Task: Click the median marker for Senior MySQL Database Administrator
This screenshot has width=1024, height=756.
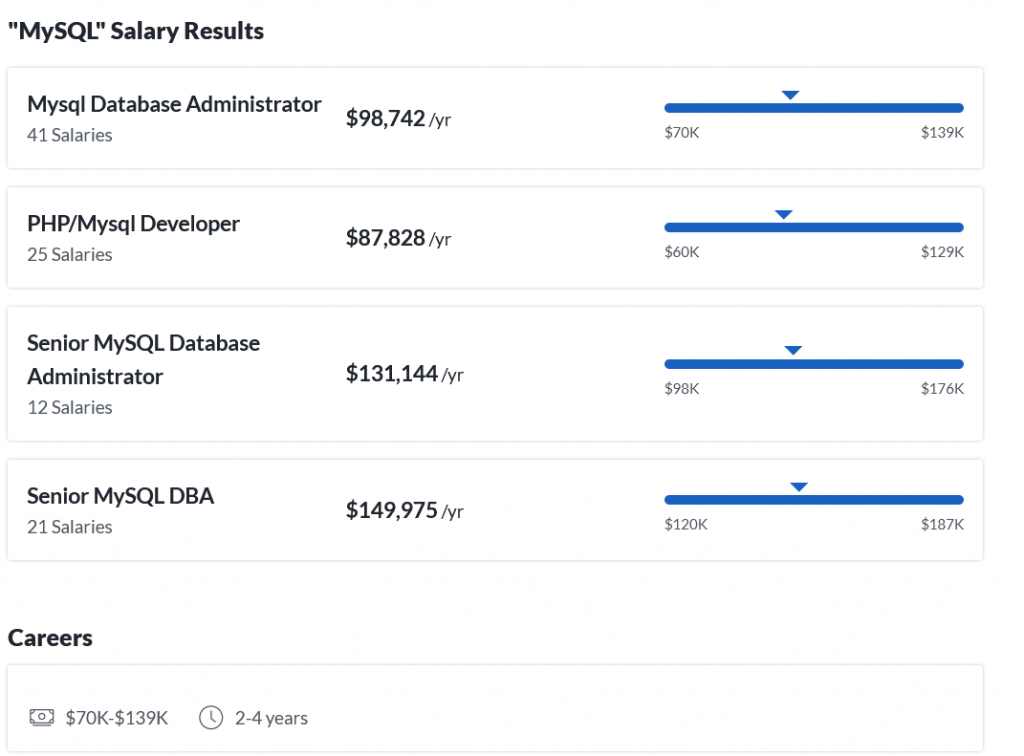Action: tap(793, 351)
